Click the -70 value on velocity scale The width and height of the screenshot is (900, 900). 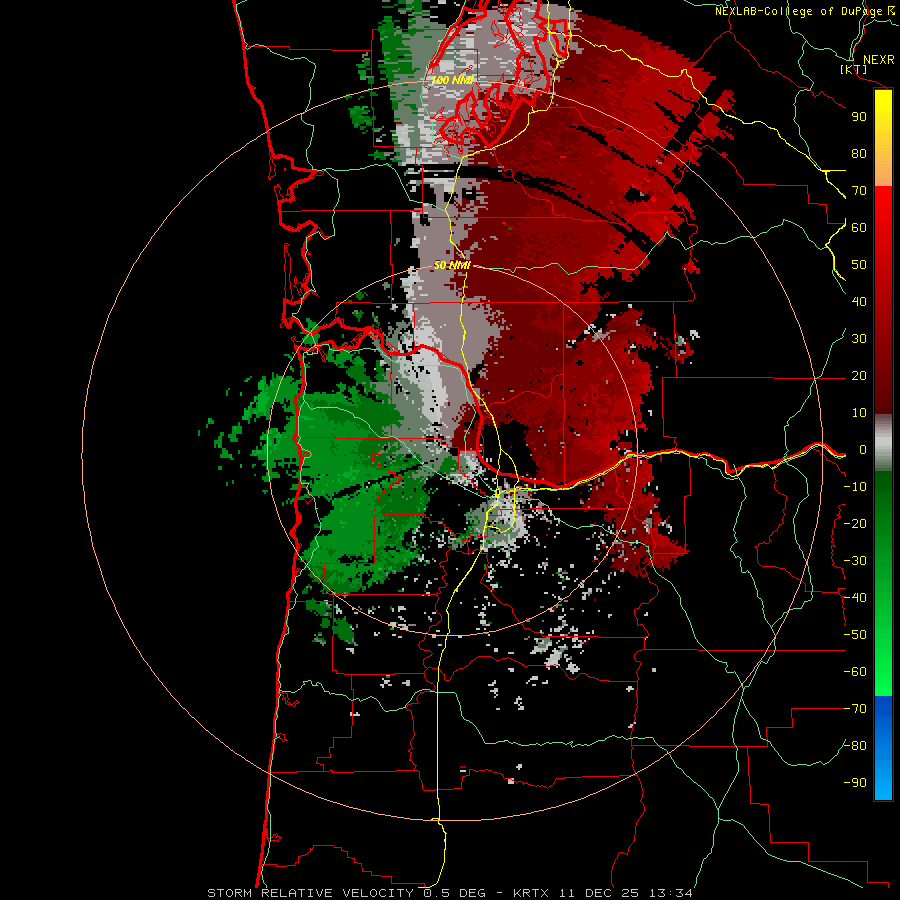[855, 709]
